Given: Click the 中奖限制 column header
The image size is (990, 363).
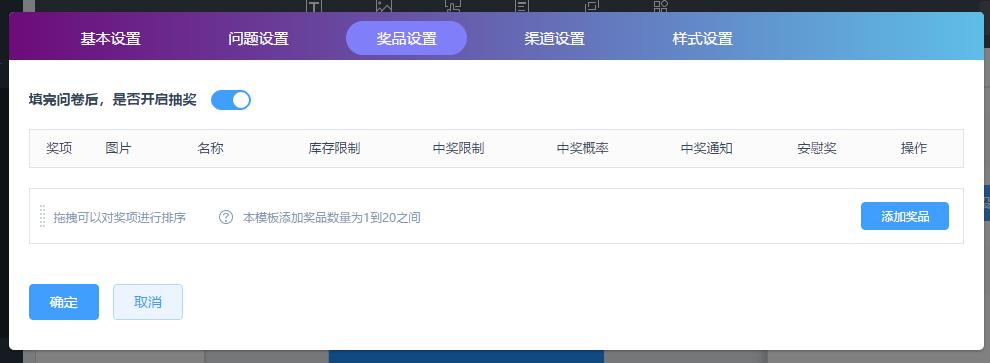Looking at the screenshot, I should tap(458, 148).
